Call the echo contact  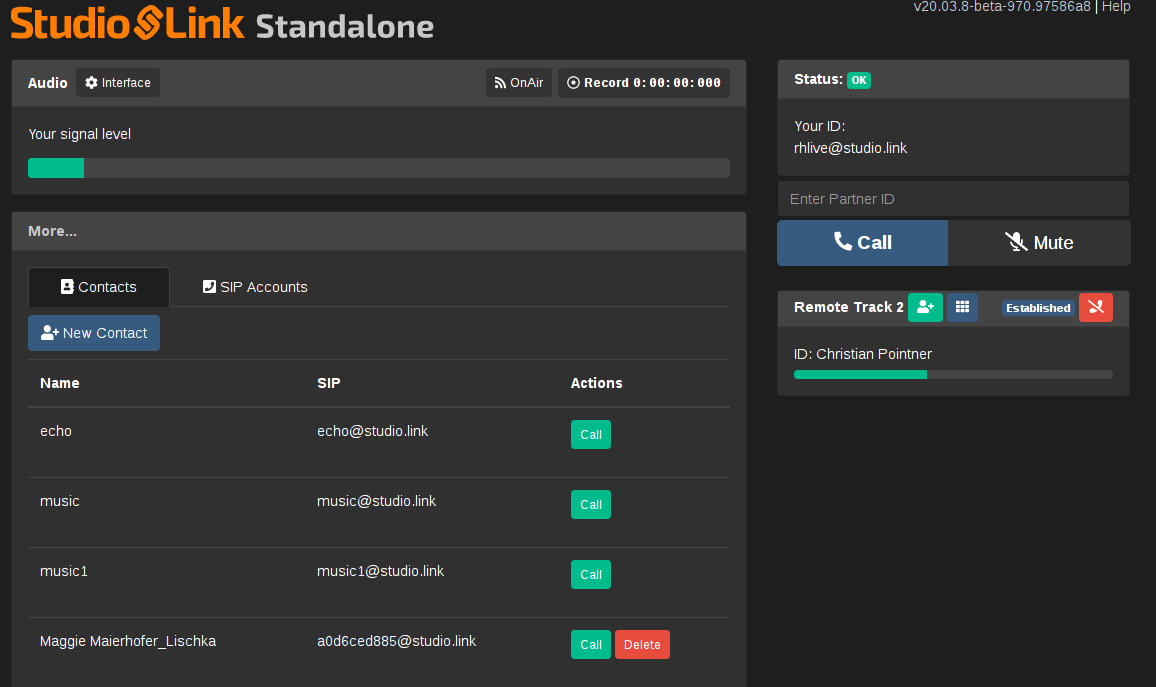(x=591, y=435)
